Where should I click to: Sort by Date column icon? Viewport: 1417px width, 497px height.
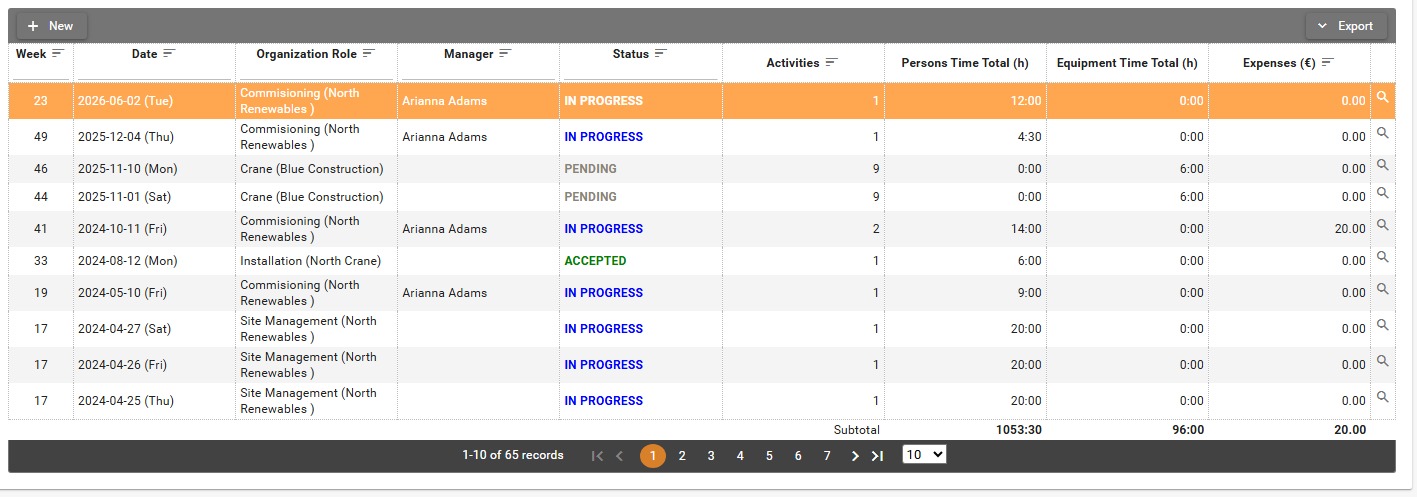click(169, 54)
